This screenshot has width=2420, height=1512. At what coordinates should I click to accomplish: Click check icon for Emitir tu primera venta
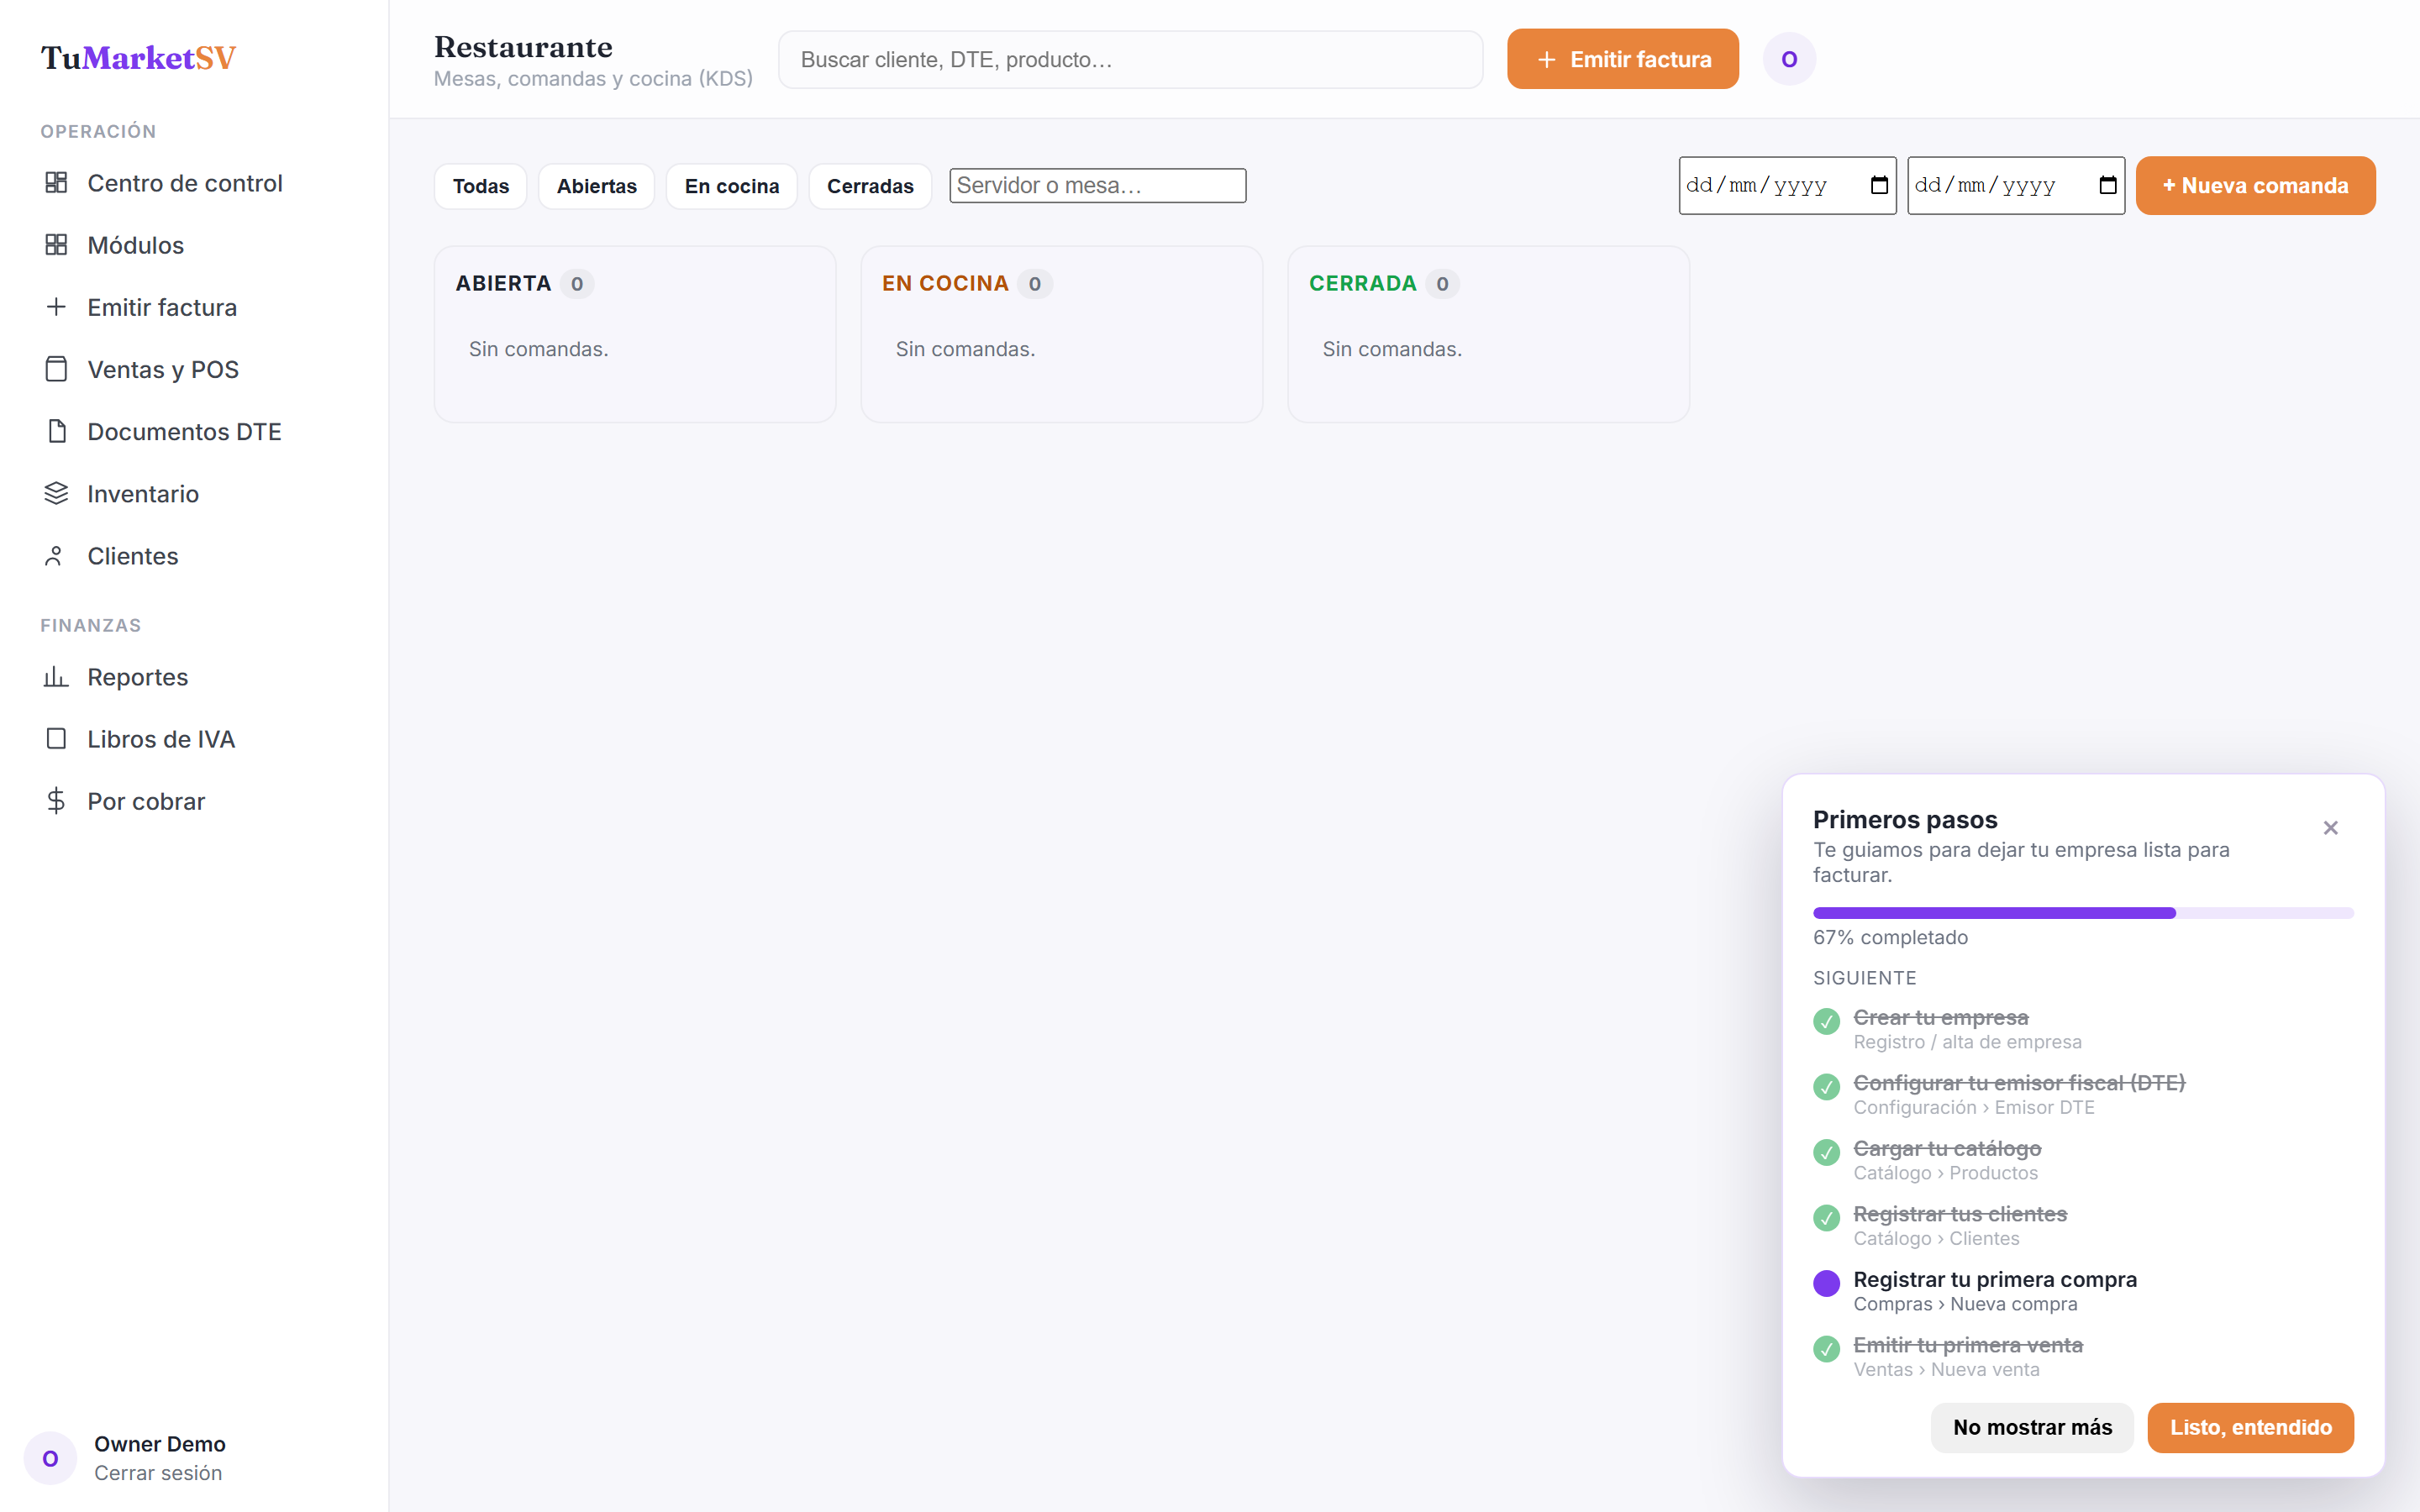1826,1349
